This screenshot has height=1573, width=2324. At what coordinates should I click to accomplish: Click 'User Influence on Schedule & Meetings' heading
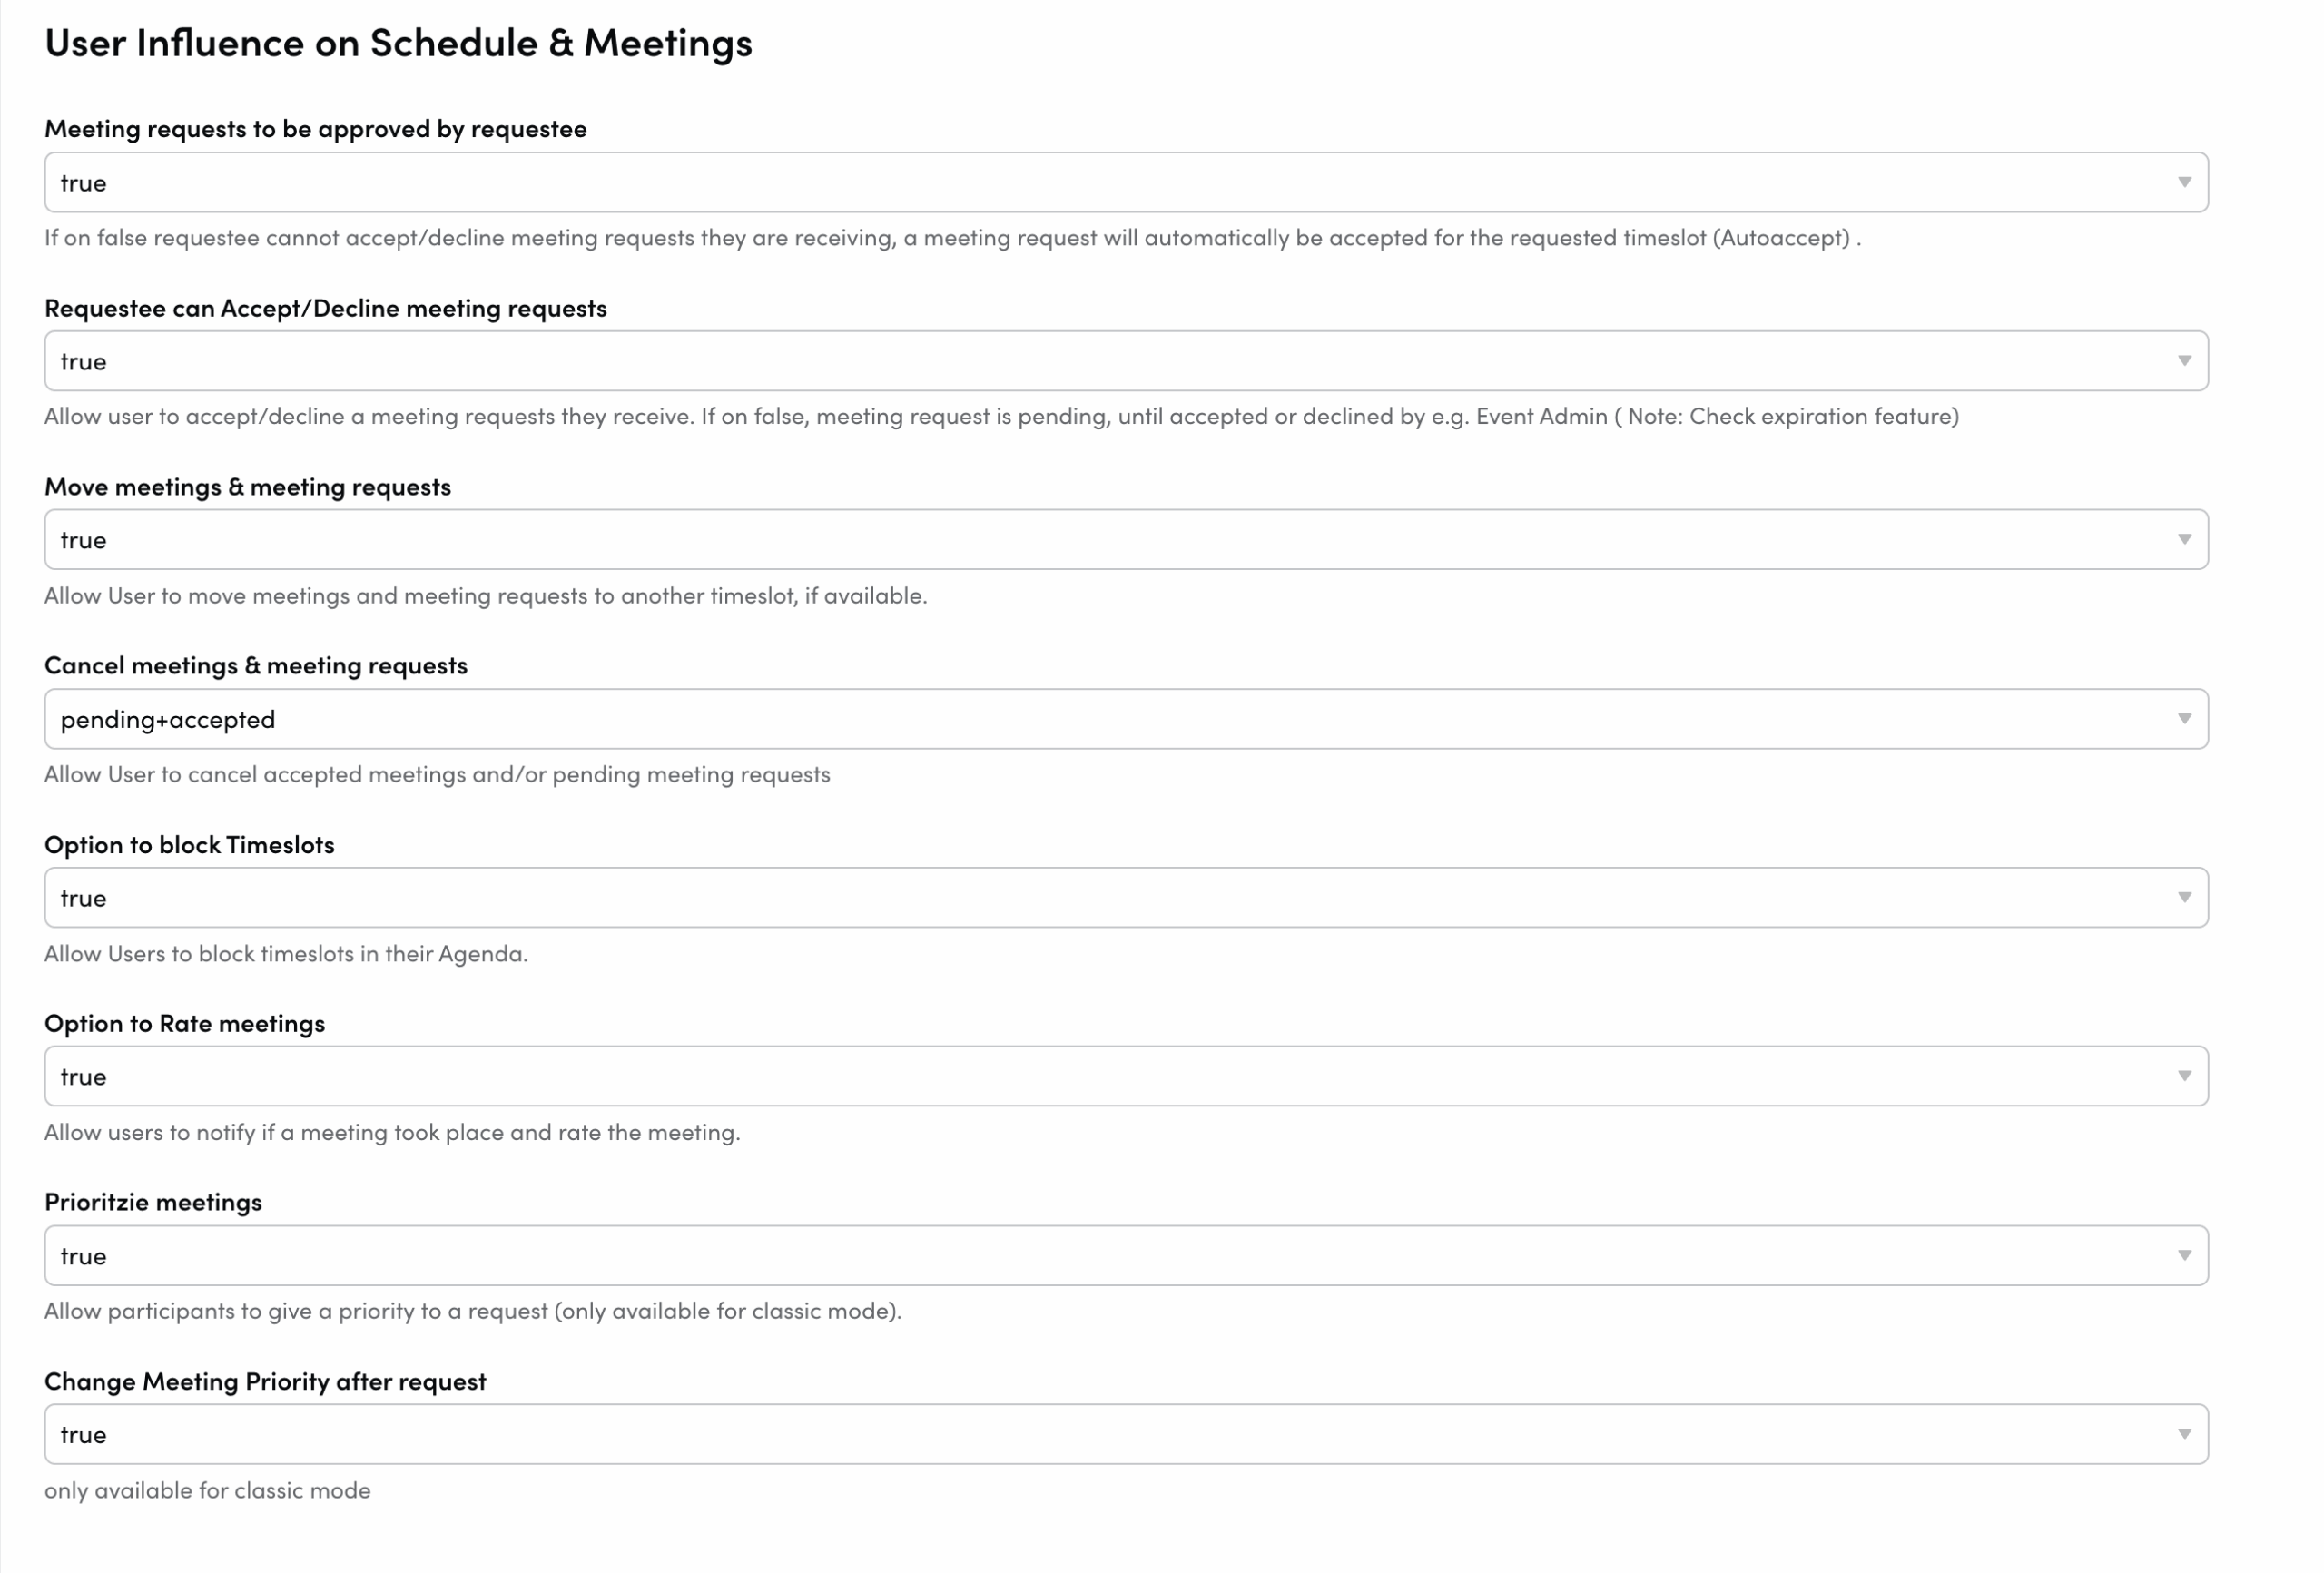(x=398, y=43)
